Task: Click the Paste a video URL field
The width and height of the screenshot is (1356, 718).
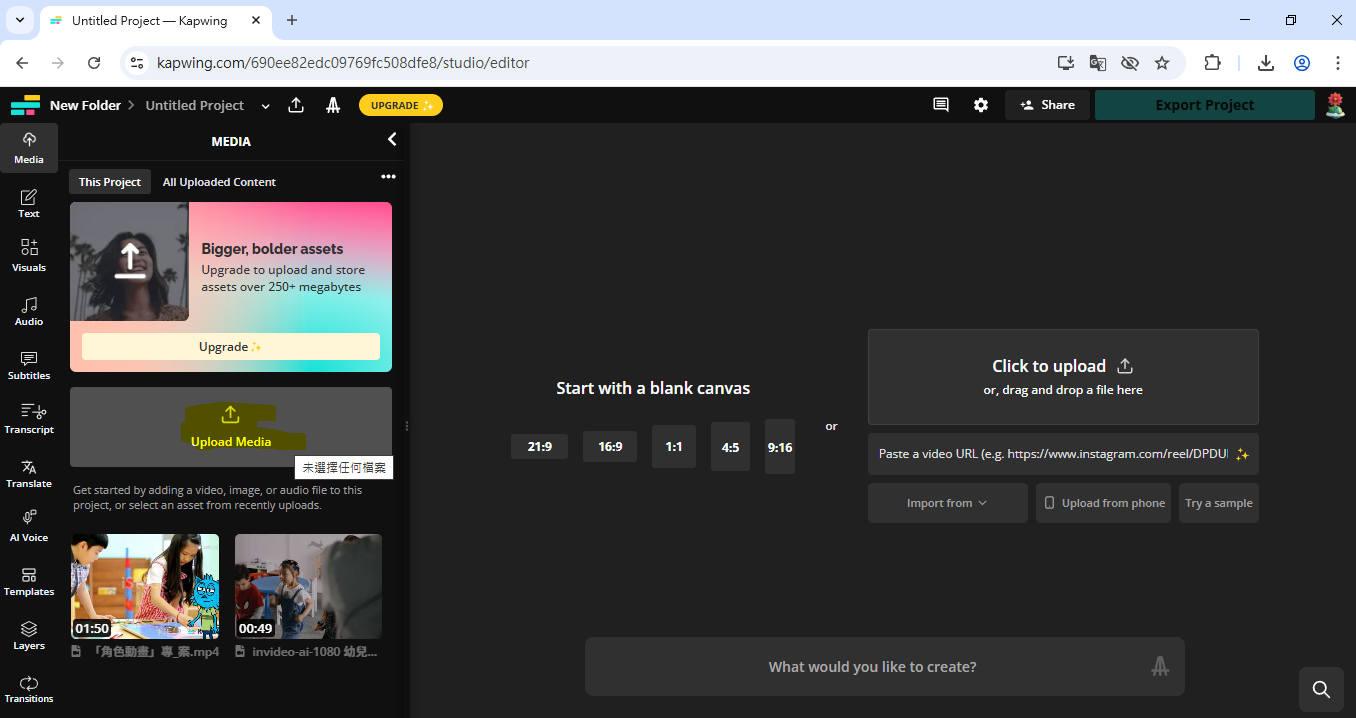Action: (1052, 454)
